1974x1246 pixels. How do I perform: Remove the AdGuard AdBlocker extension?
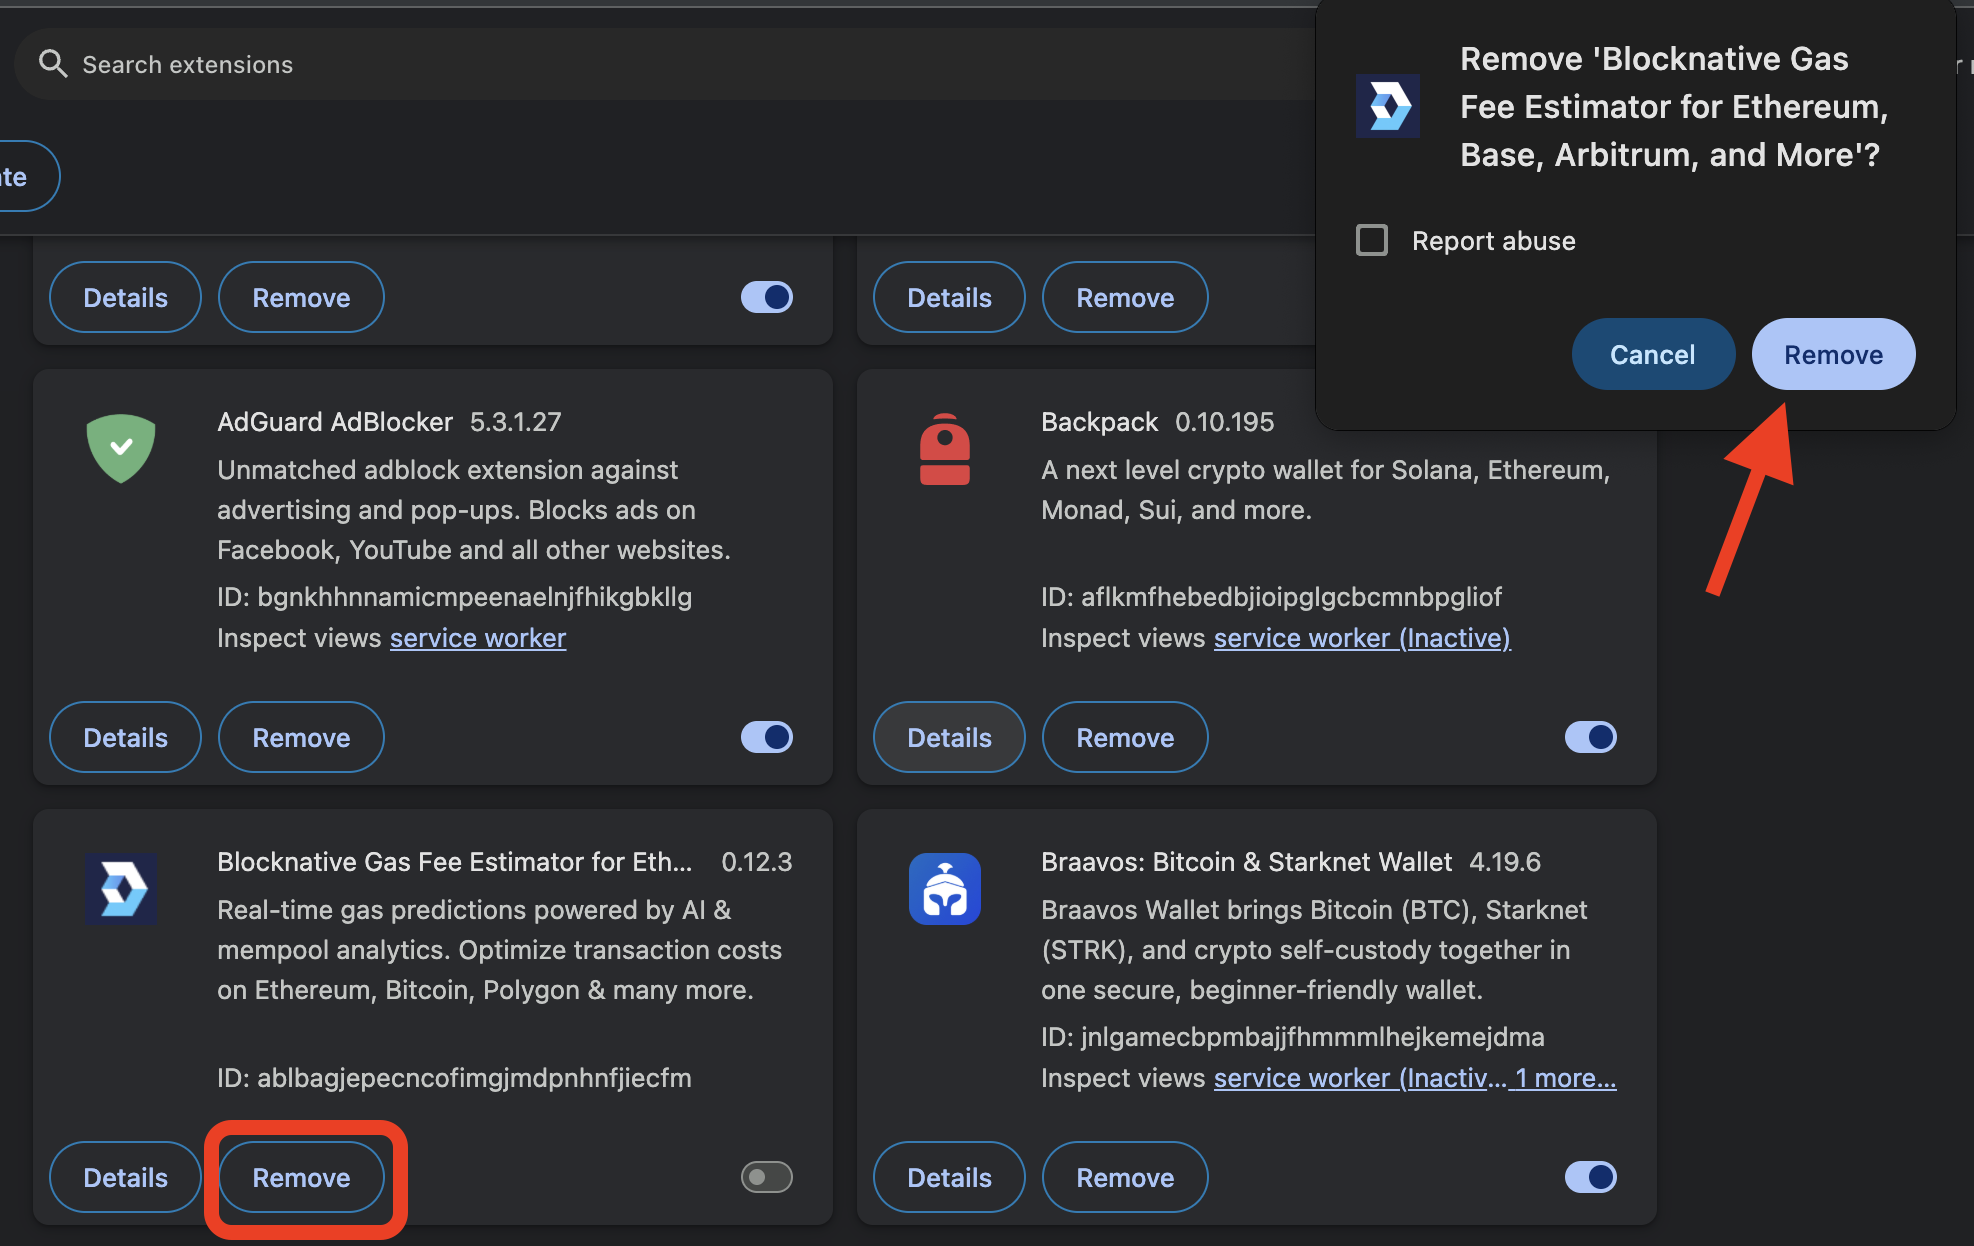pos(301,737)
